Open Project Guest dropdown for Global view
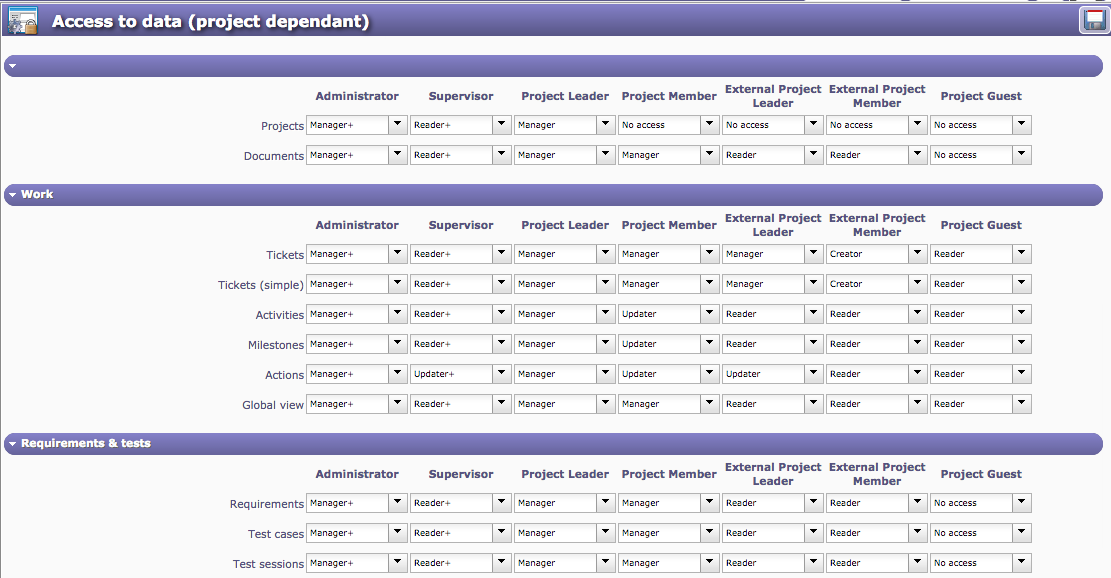Image resolution: width=1111 pixels, height=578 pixels. pos(1021,404)
